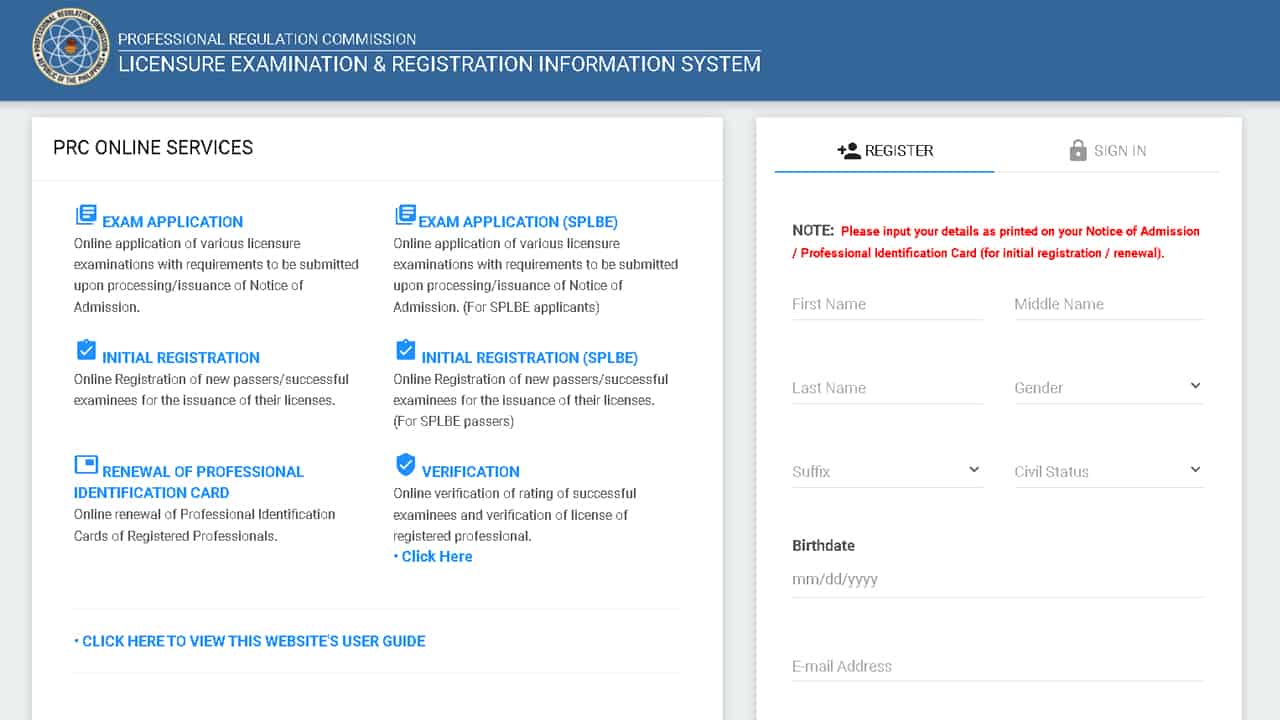Open EXAM APPLICATION (SPLBE) link
1280x720 pixels.
coord(518,222)
